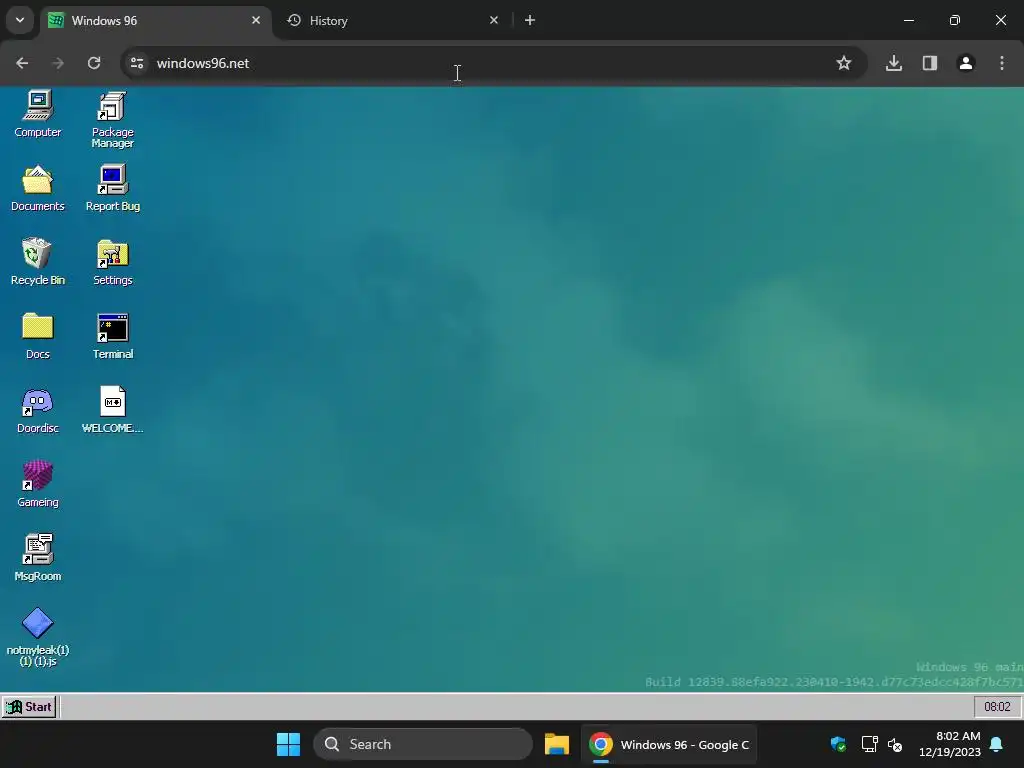Select Windows 96 - Google Chrome taskbar item
Viewport: 1024px width, 768px height.
coord(669,744)
